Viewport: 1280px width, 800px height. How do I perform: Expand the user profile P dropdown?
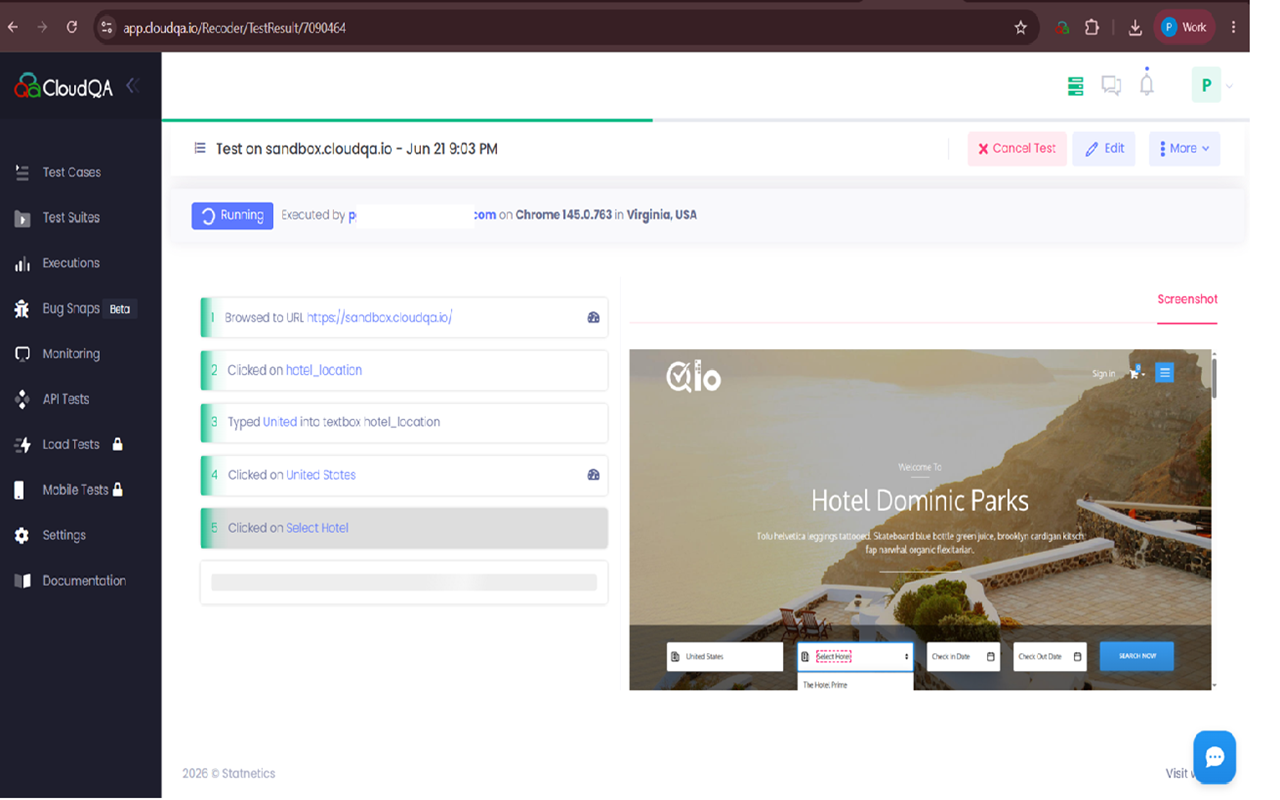click(x=1213, y=86)
